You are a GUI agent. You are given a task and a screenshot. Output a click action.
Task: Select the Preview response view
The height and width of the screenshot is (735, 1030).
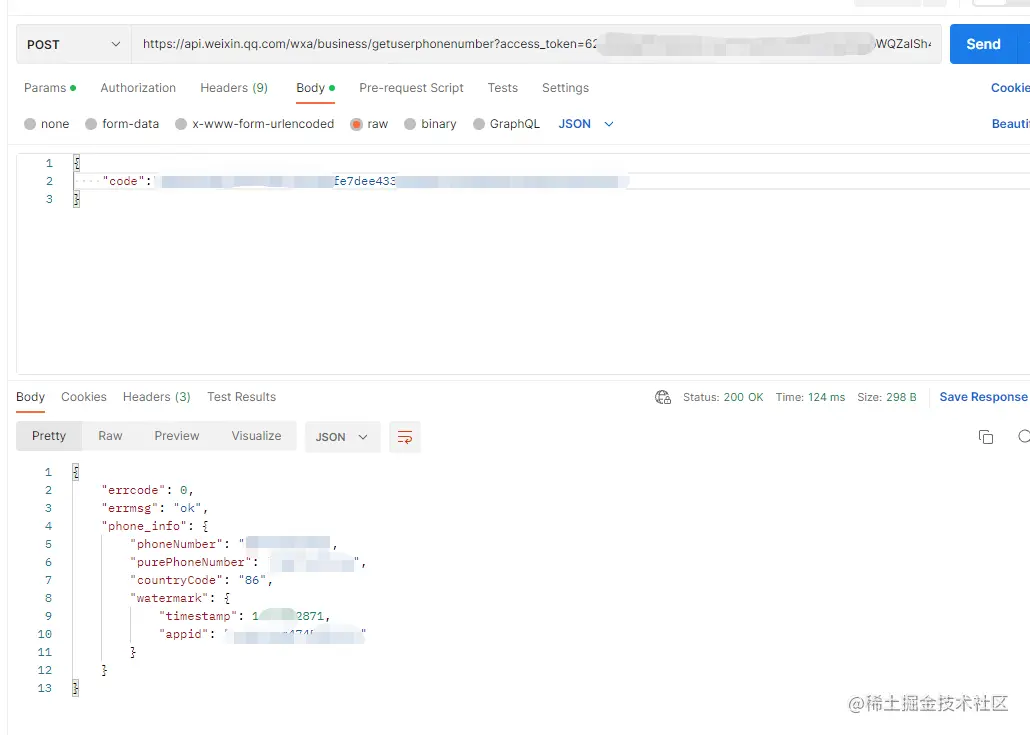[177, 436]
